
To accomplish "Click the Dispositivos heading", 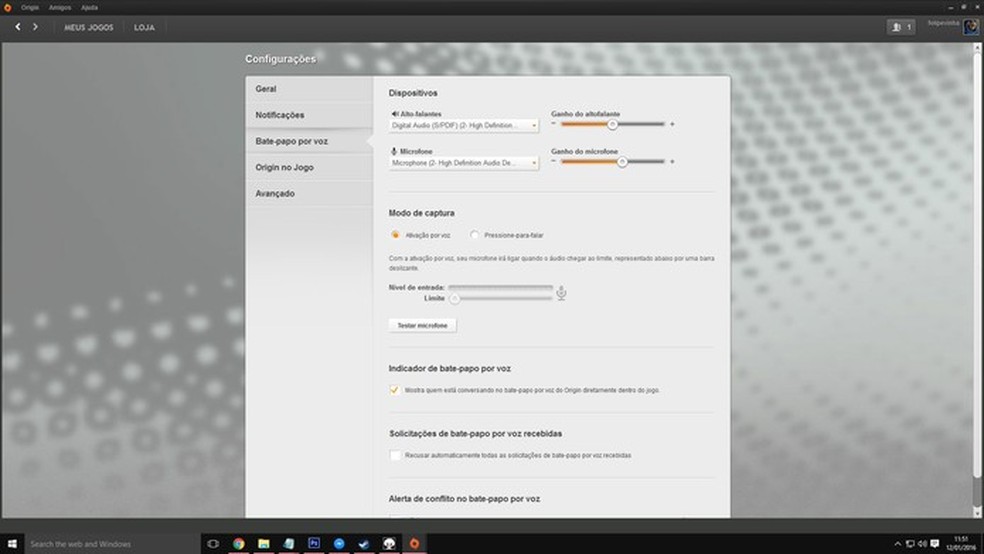I will 413,93.
